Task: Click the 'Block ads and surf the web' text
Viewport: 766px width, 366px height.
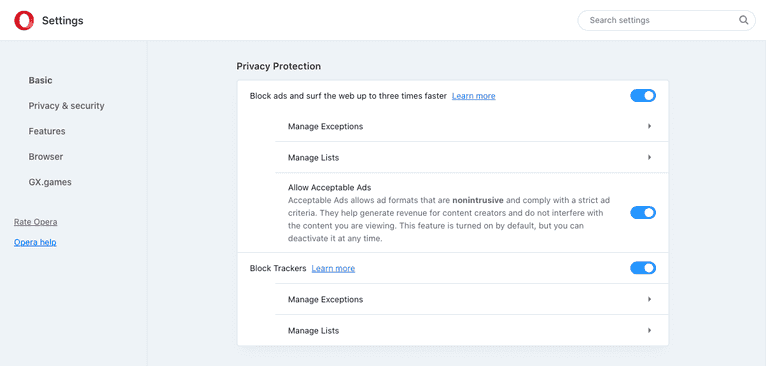Action: pos(348,96)
